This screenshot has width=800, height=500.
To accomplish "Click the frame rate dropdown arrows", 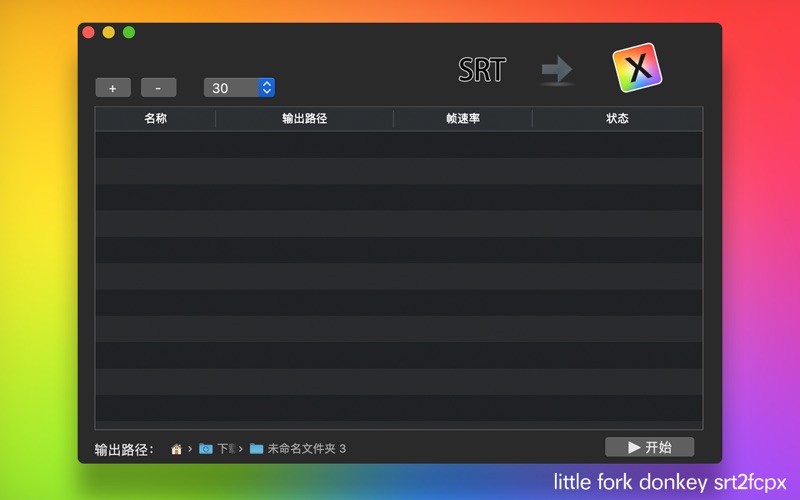I will [x=266, y=88].
